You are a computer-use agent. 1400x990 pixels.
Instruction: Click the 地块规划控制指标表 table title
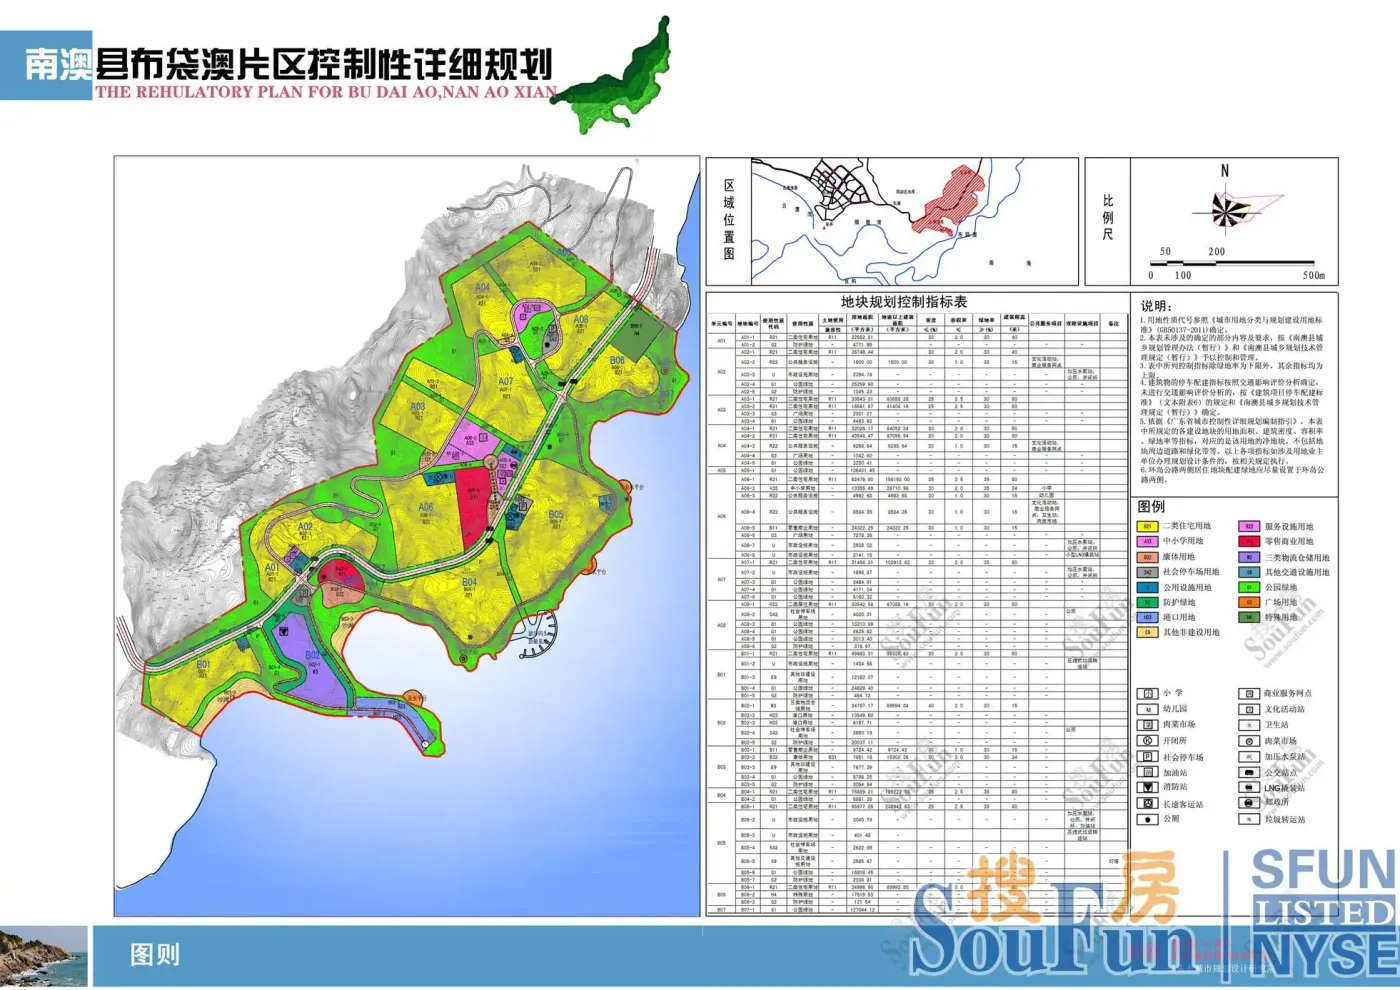pos(904,301)
